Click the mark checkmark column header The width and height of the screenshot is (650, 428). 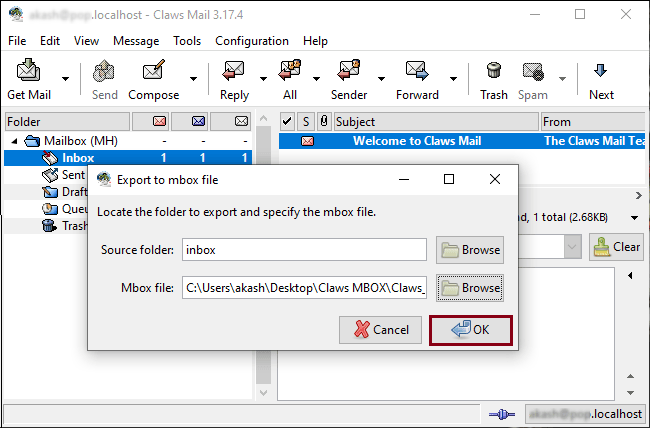287,122
